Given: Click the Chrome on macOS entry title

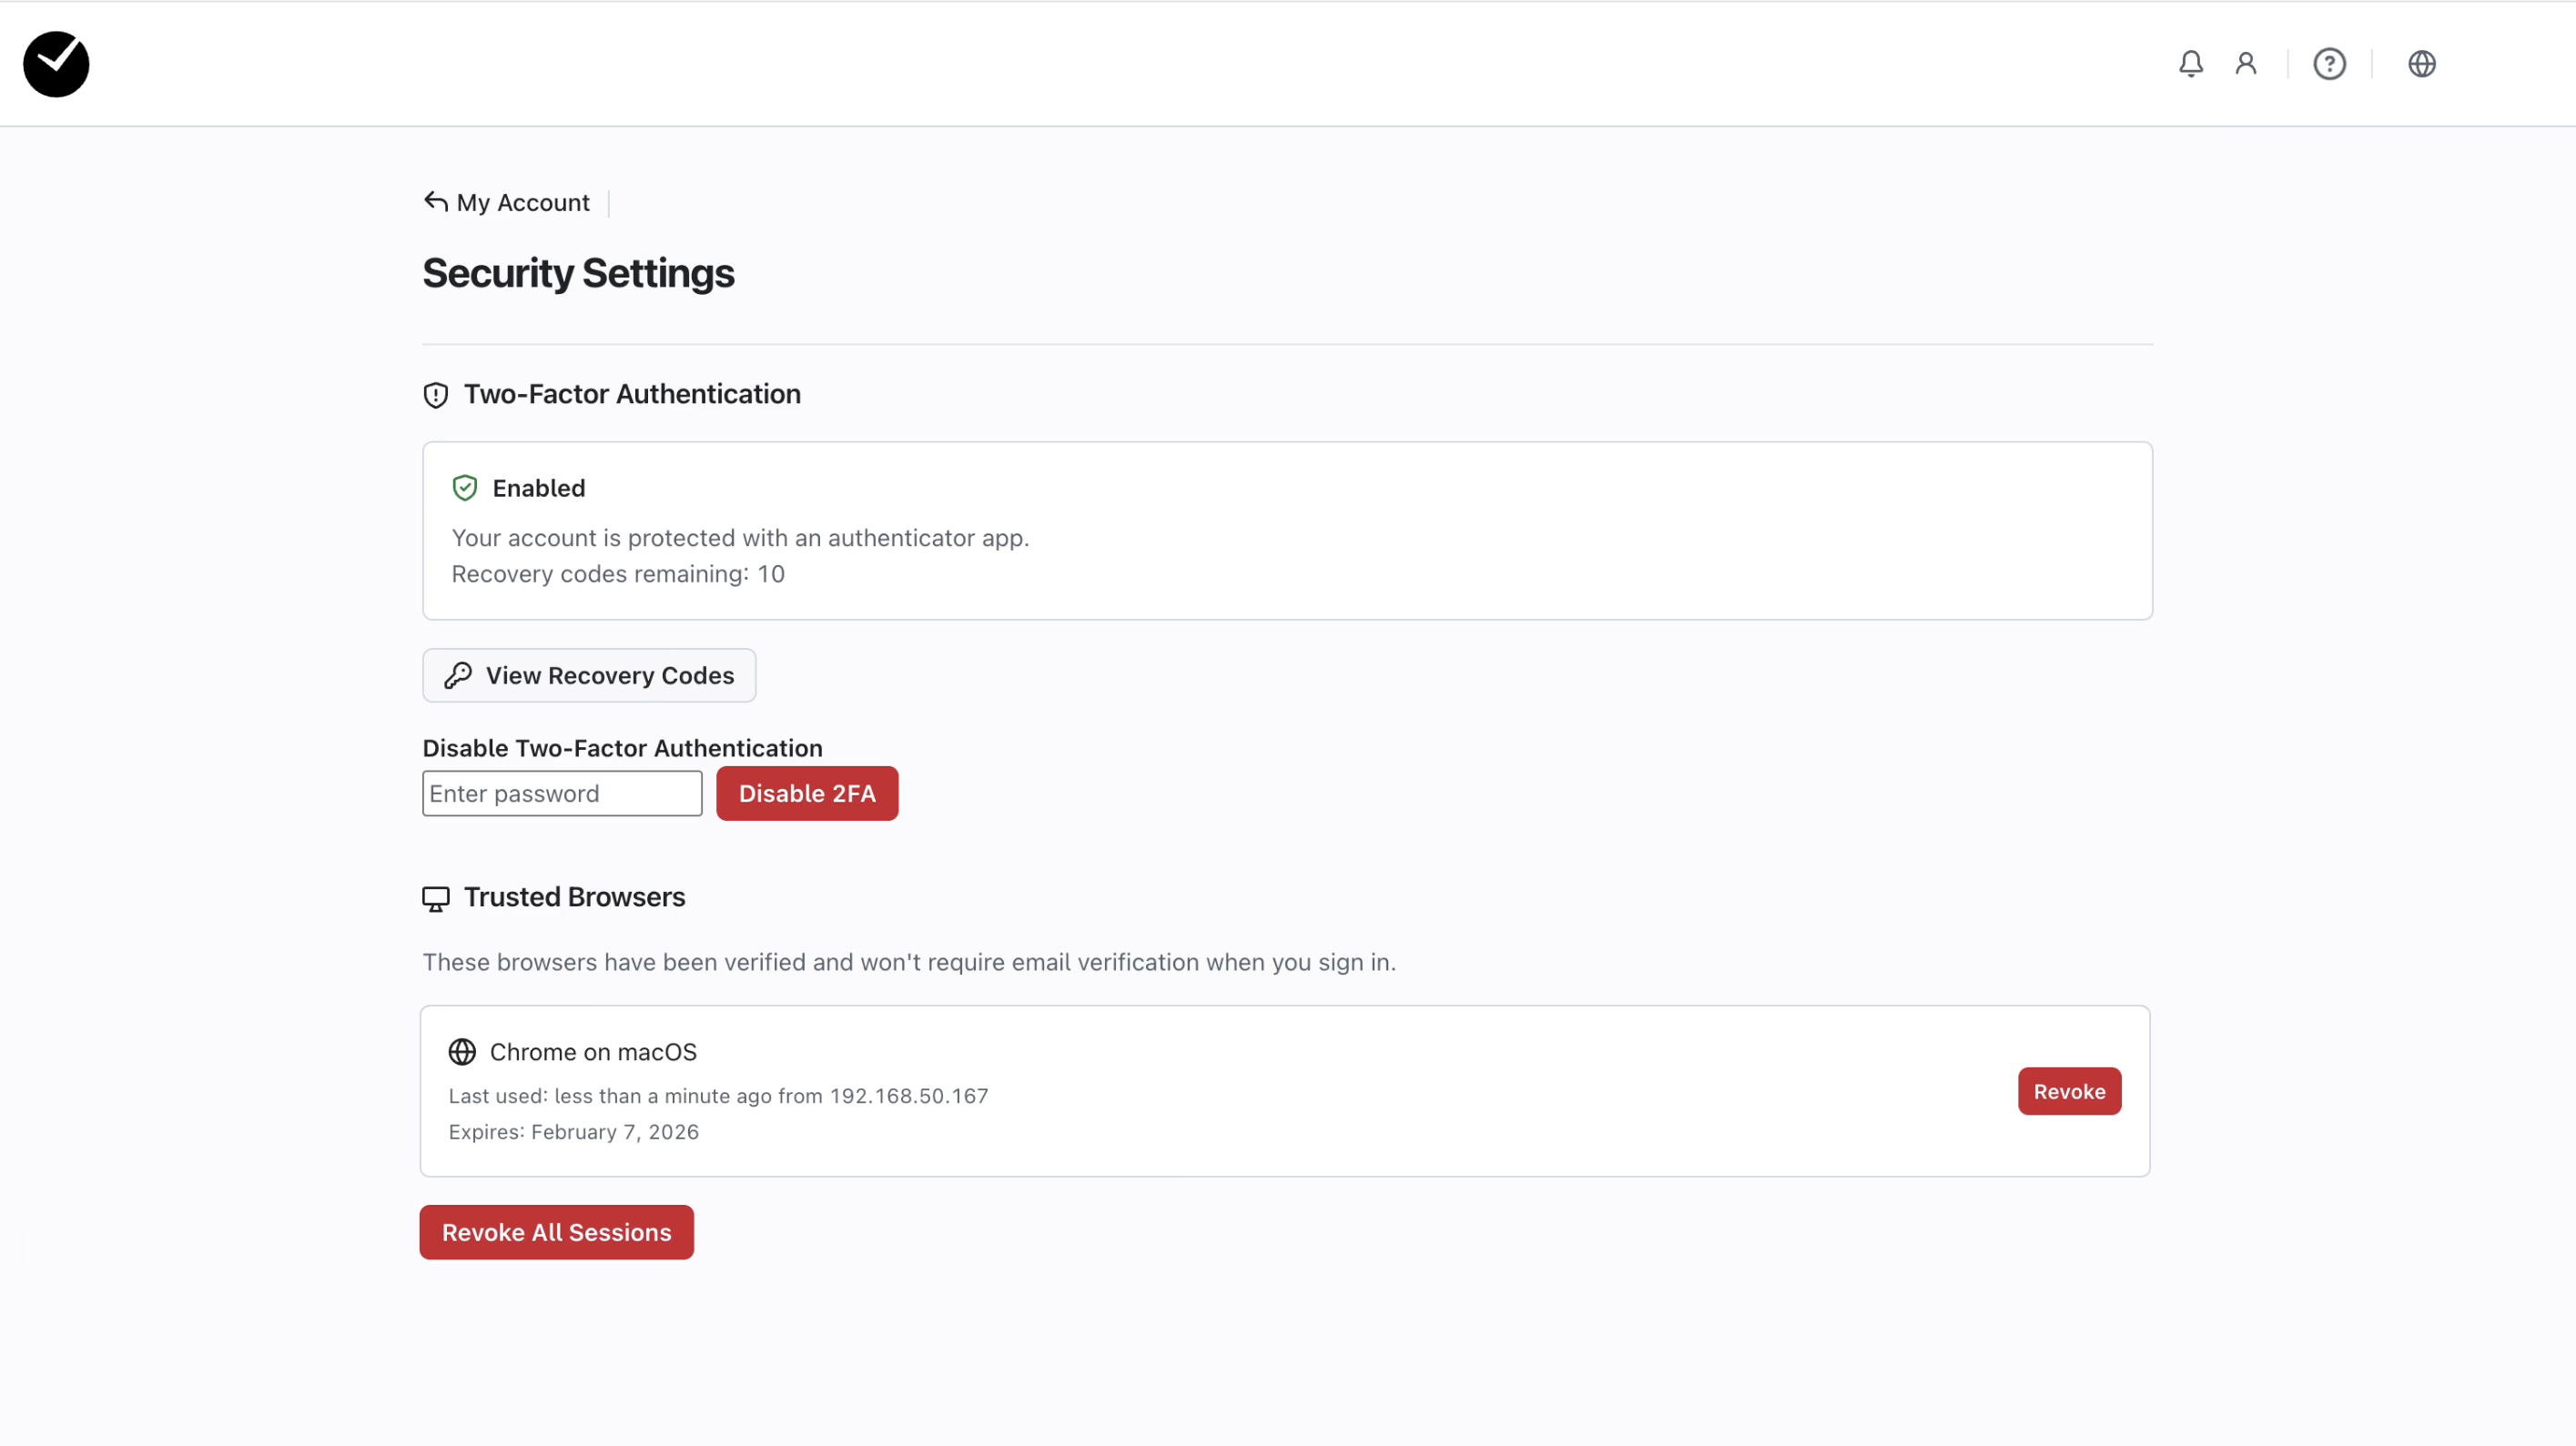Looking at the screenshot, I should [x=593, y=1052].
